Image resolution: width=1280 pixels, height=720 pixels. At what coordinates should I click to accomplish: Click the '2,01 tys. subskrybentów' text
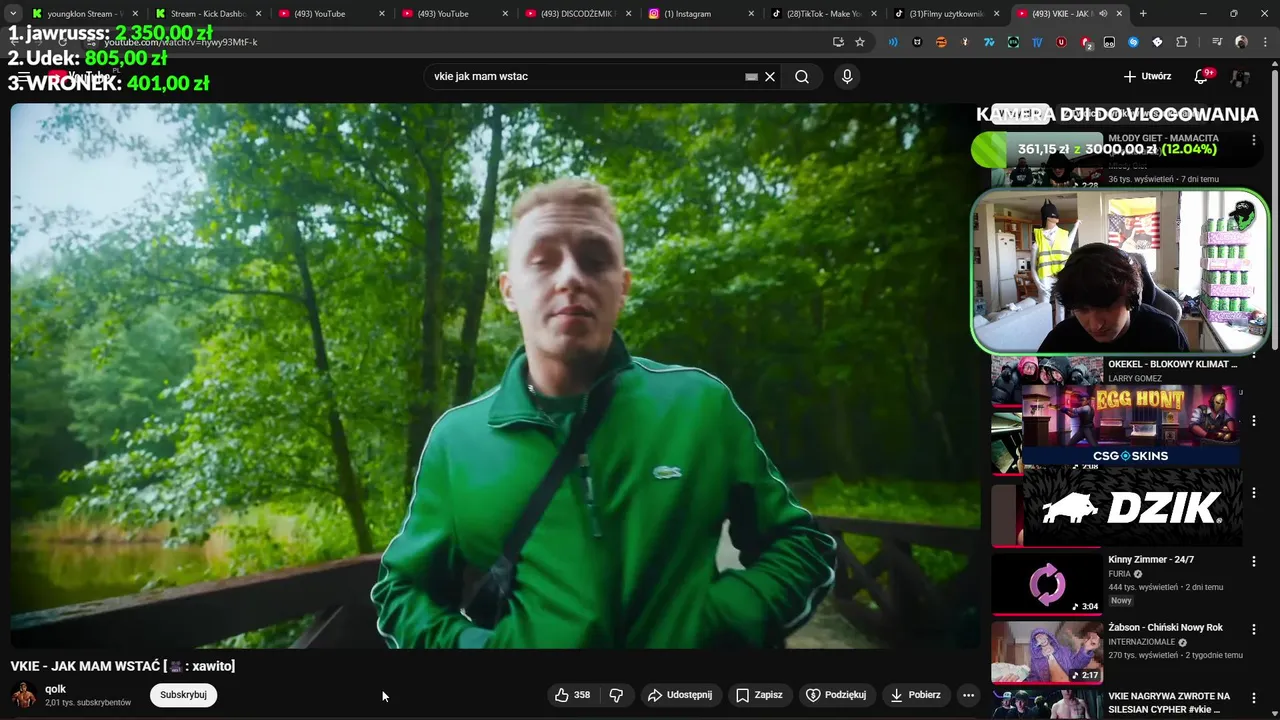point(88,703)
